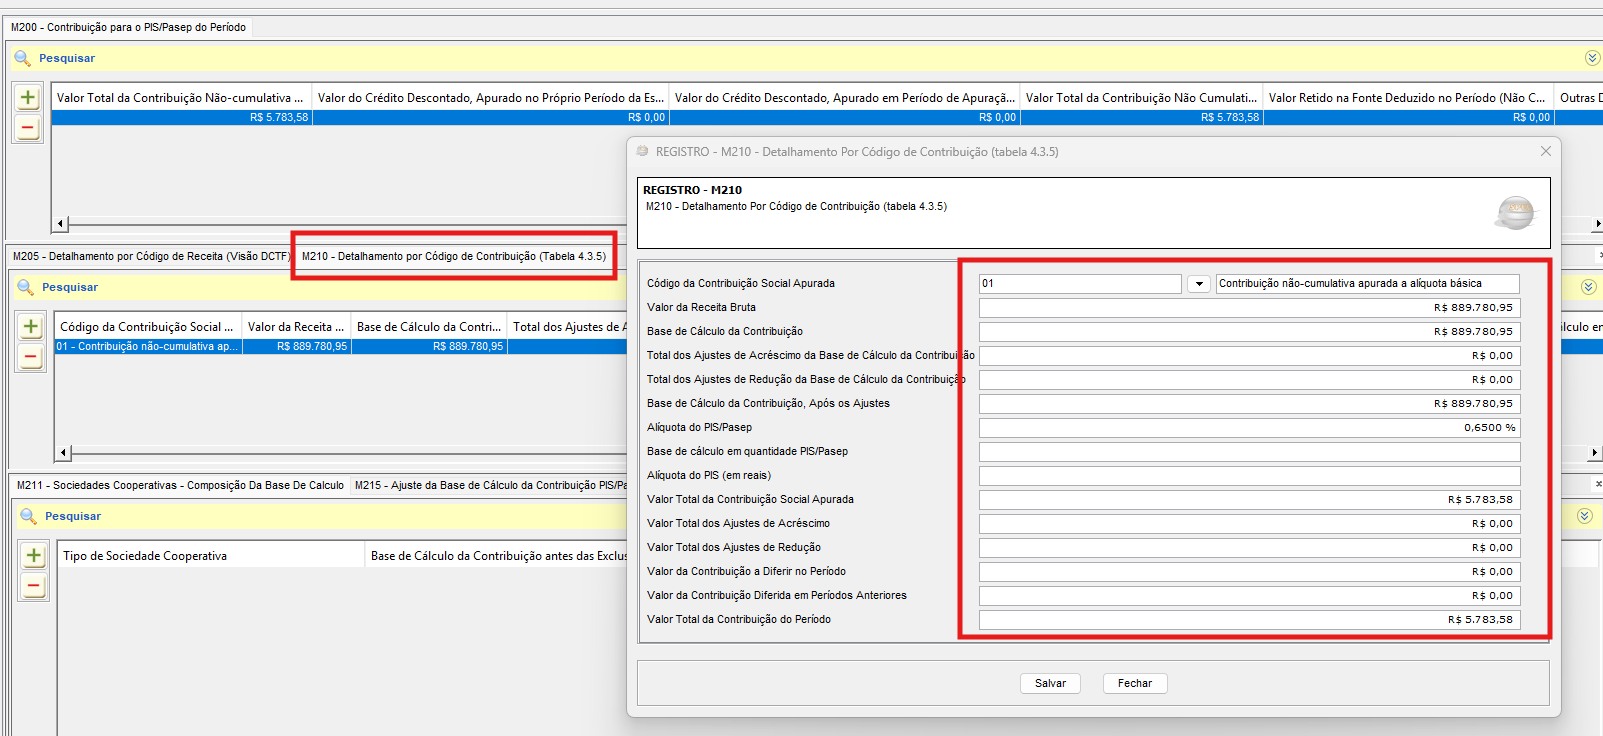Add a new row in the M211 panel
The width and height of the screenshot is (1603, 736).
34,555
